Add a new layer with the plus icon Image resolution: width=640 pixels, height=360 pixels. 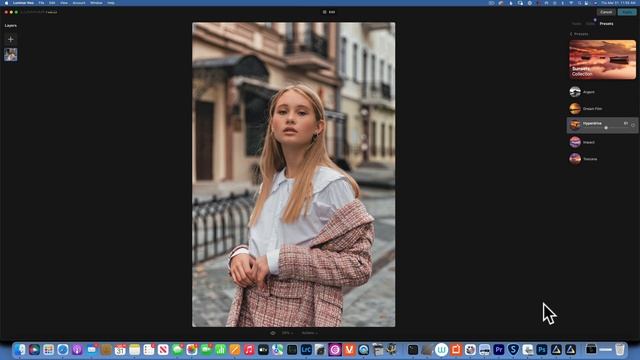11,40
